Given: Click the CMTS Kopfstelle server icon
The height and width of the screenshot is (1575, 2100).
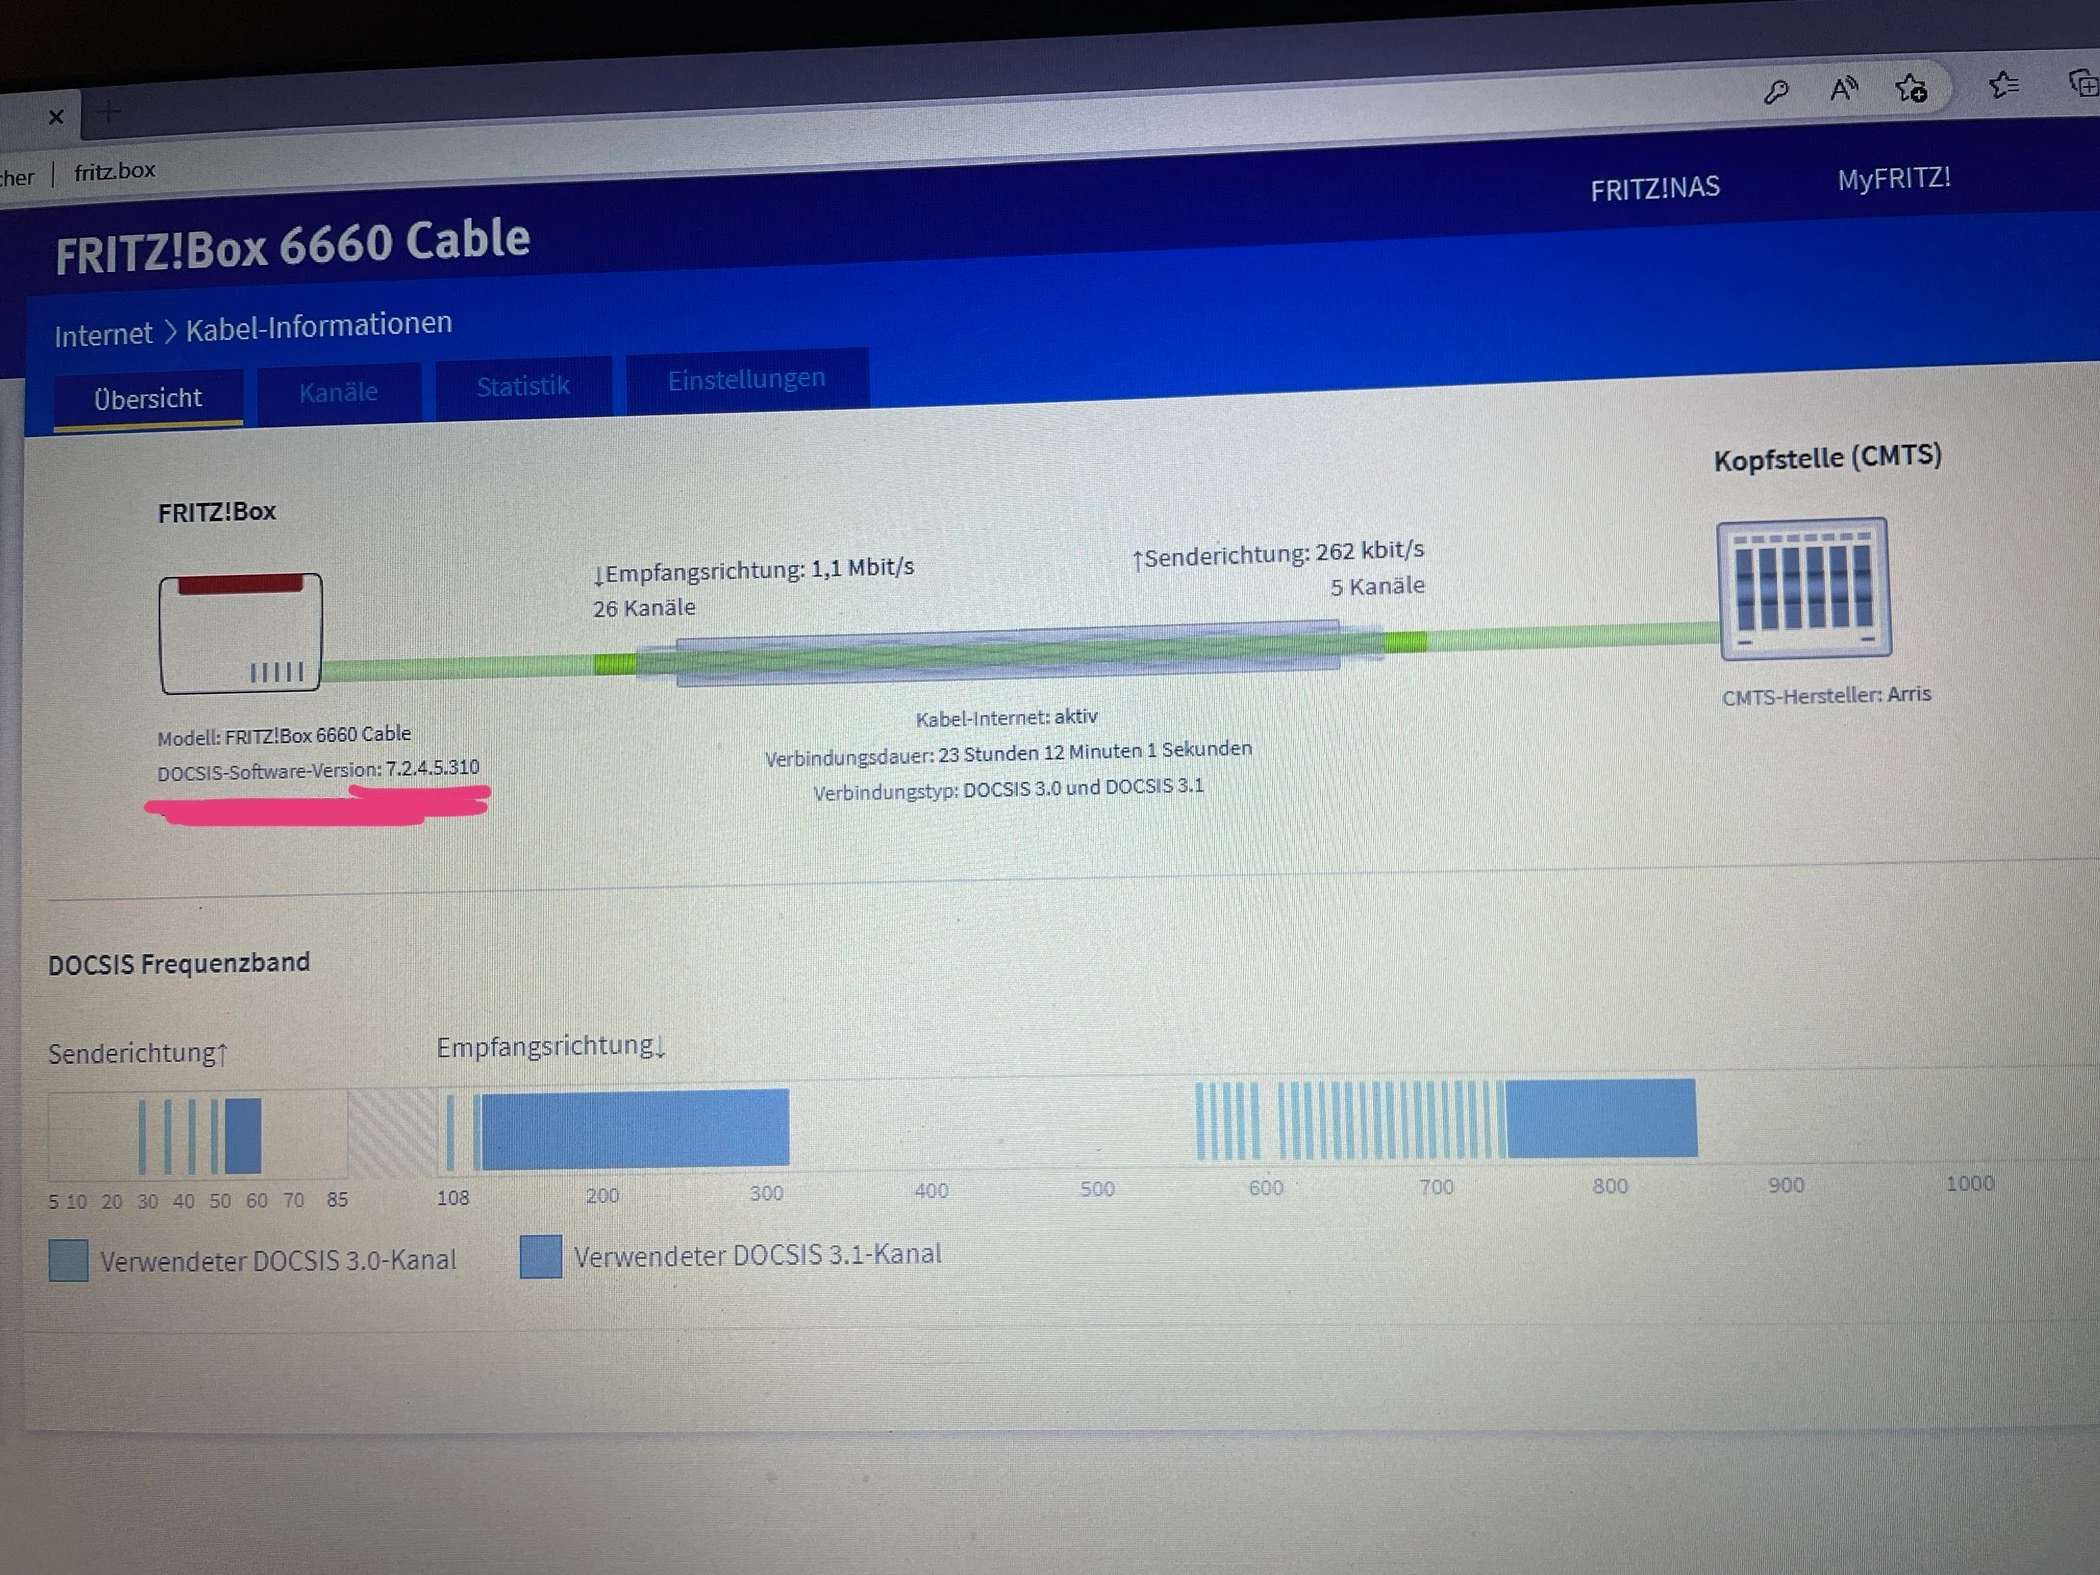Looking at the screenshot, I should 1804,588.
